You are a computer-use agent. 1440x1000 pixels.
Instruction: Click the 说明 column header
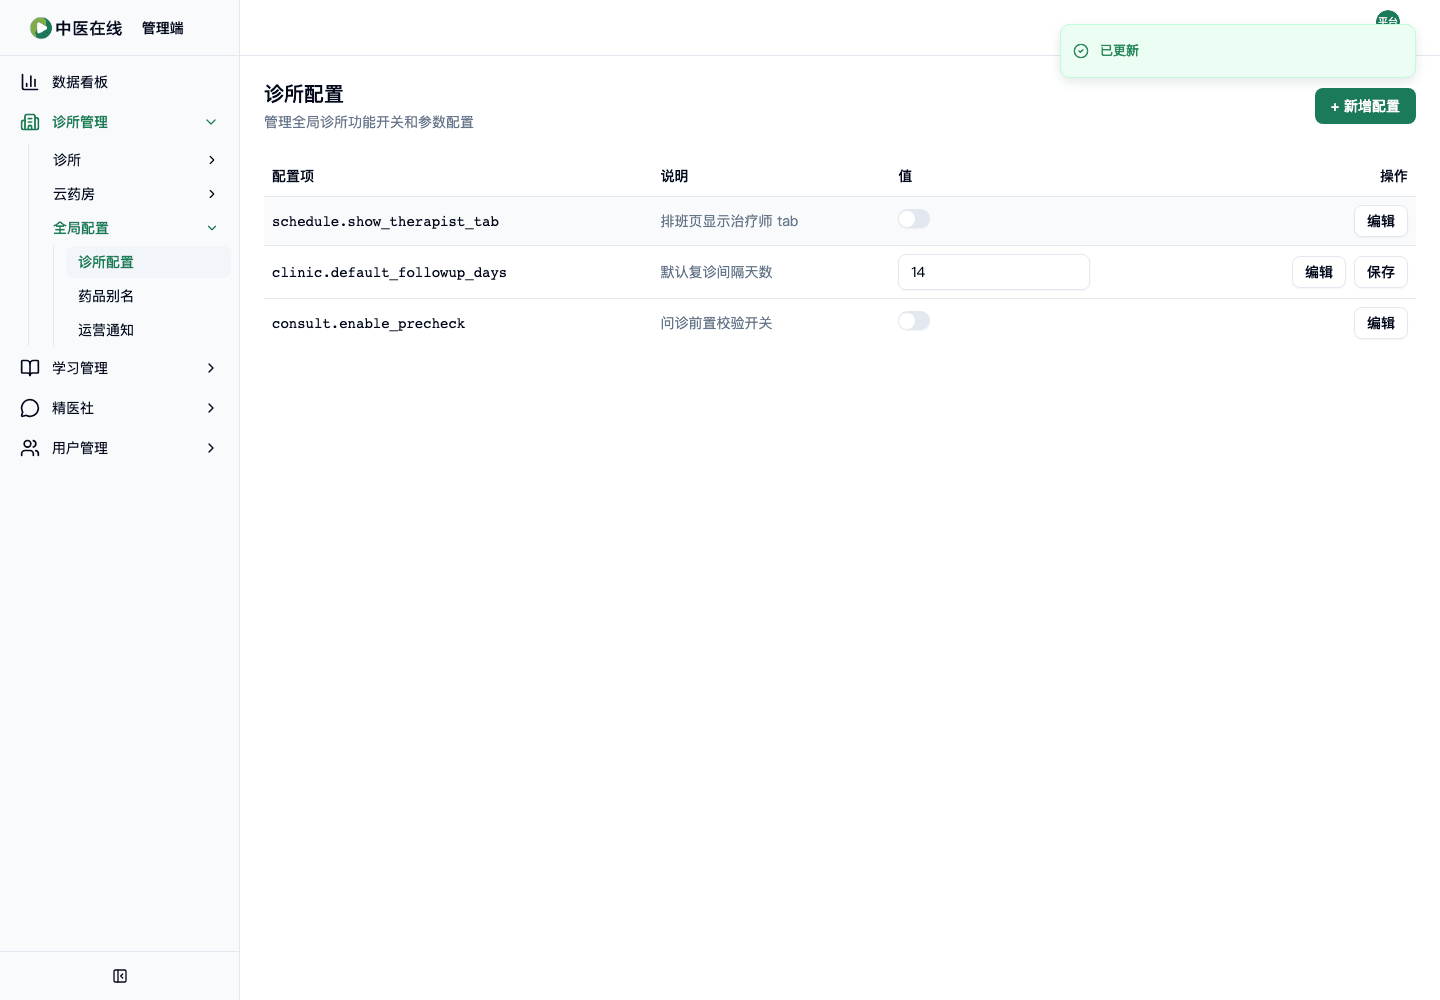click(x=674, y=176)
